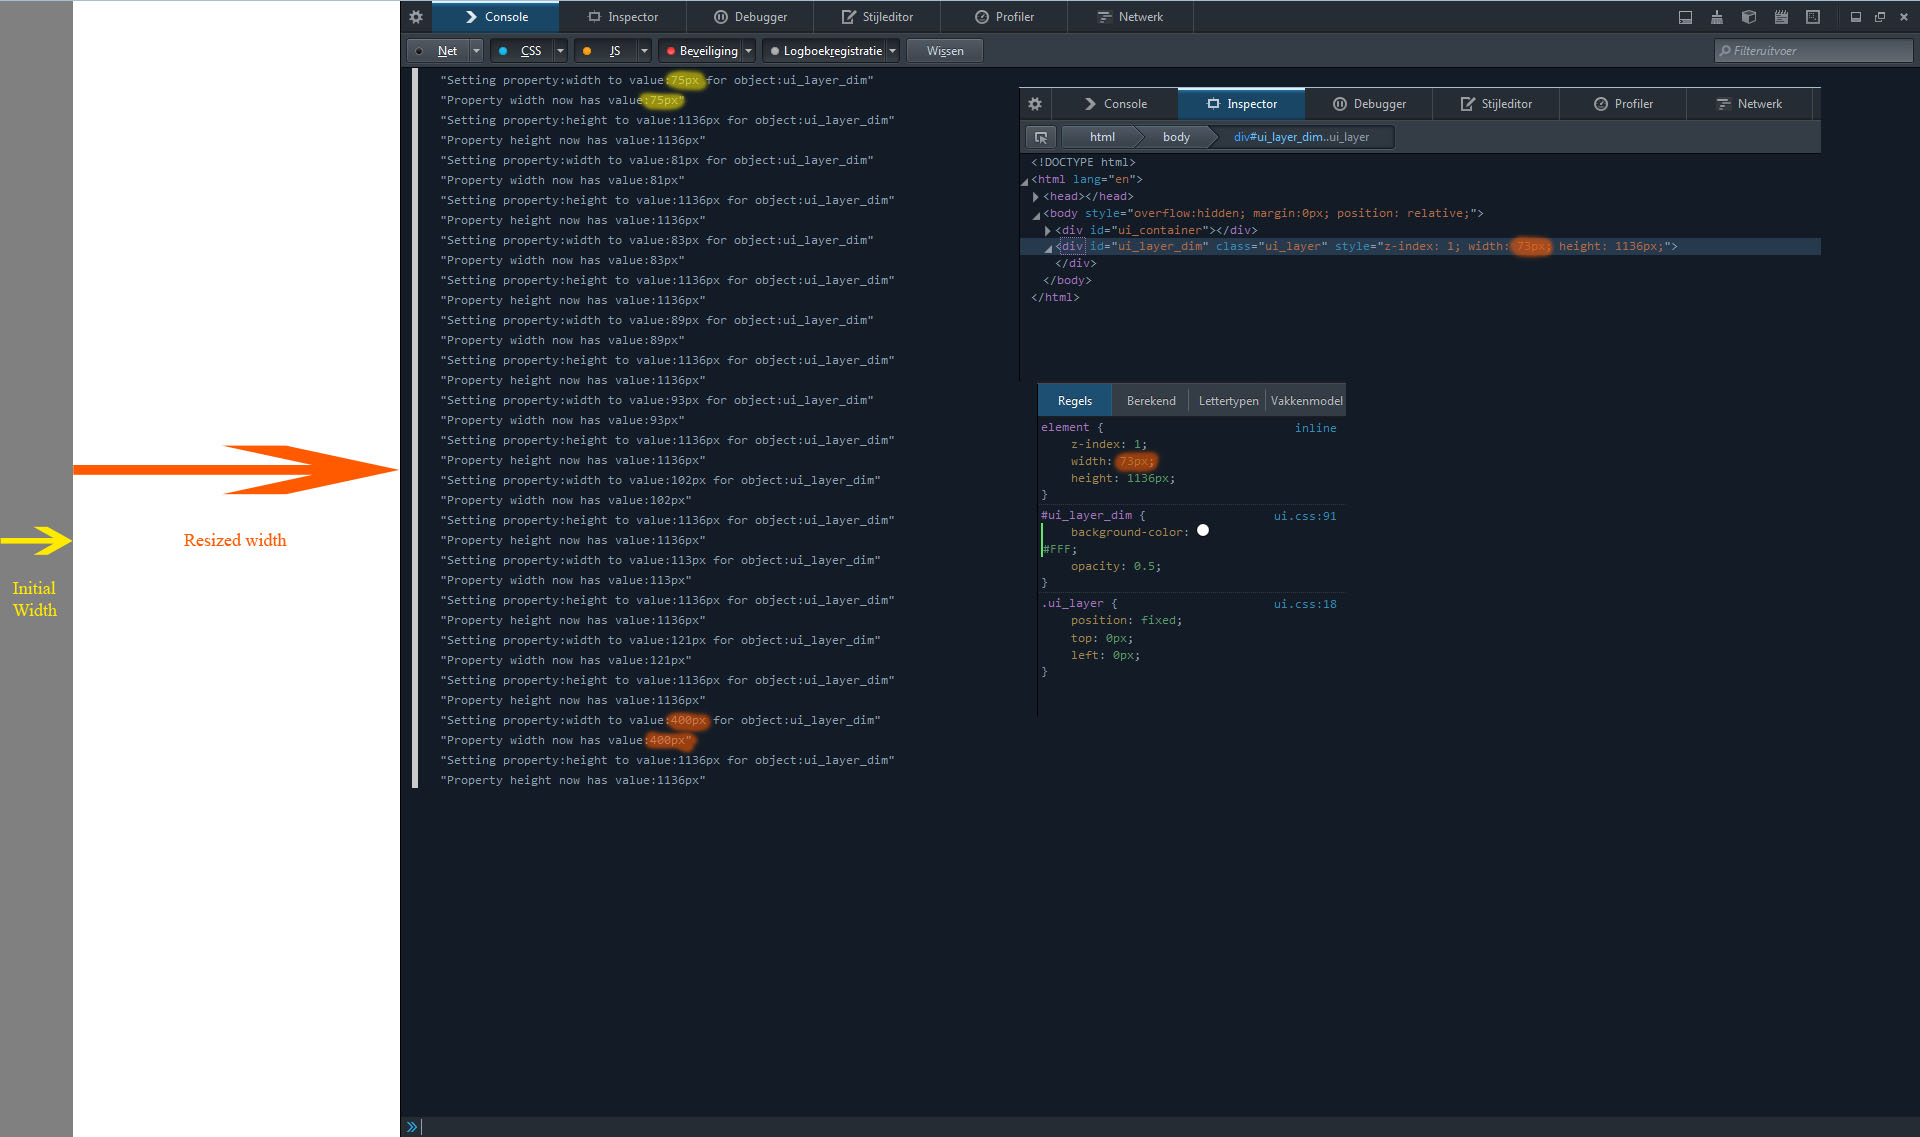Viewport: 1920px width, 1137px height.
Task: Expand the head element node
Action: [1036, 197]
